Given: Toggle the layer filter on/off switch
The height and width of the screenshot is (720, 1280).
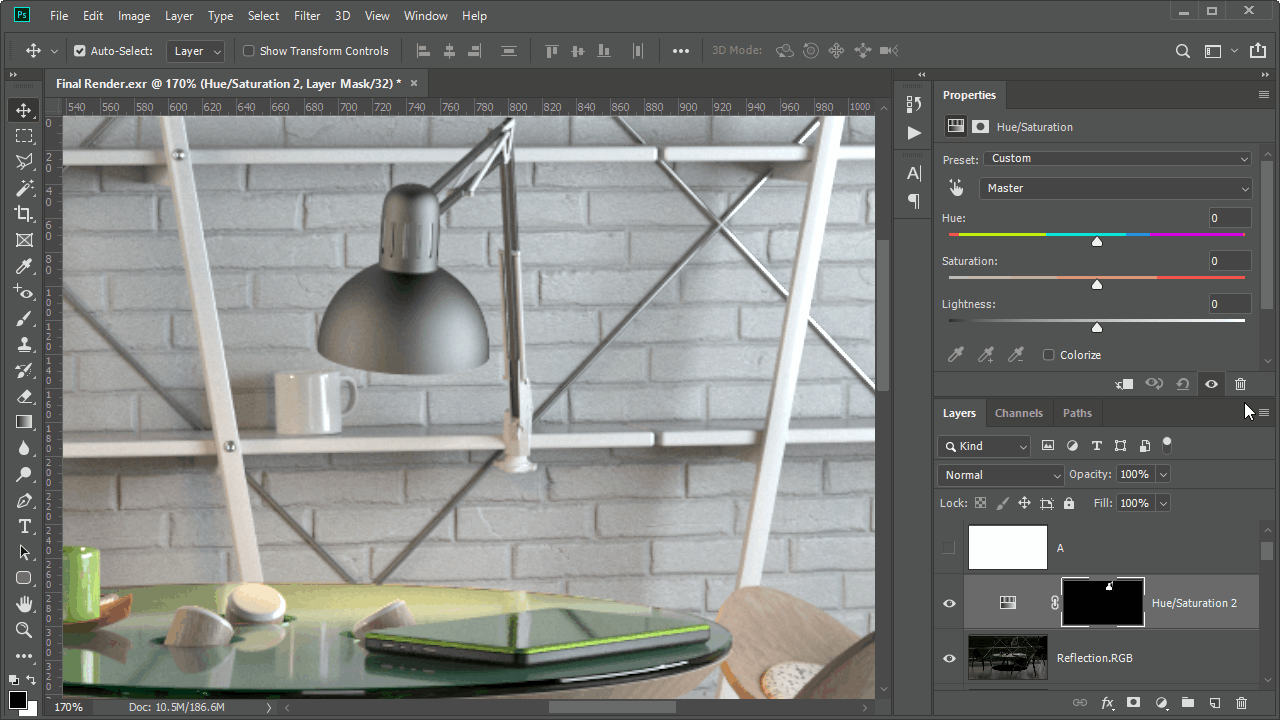Looking at the screenshot, I should (1167, 445).
